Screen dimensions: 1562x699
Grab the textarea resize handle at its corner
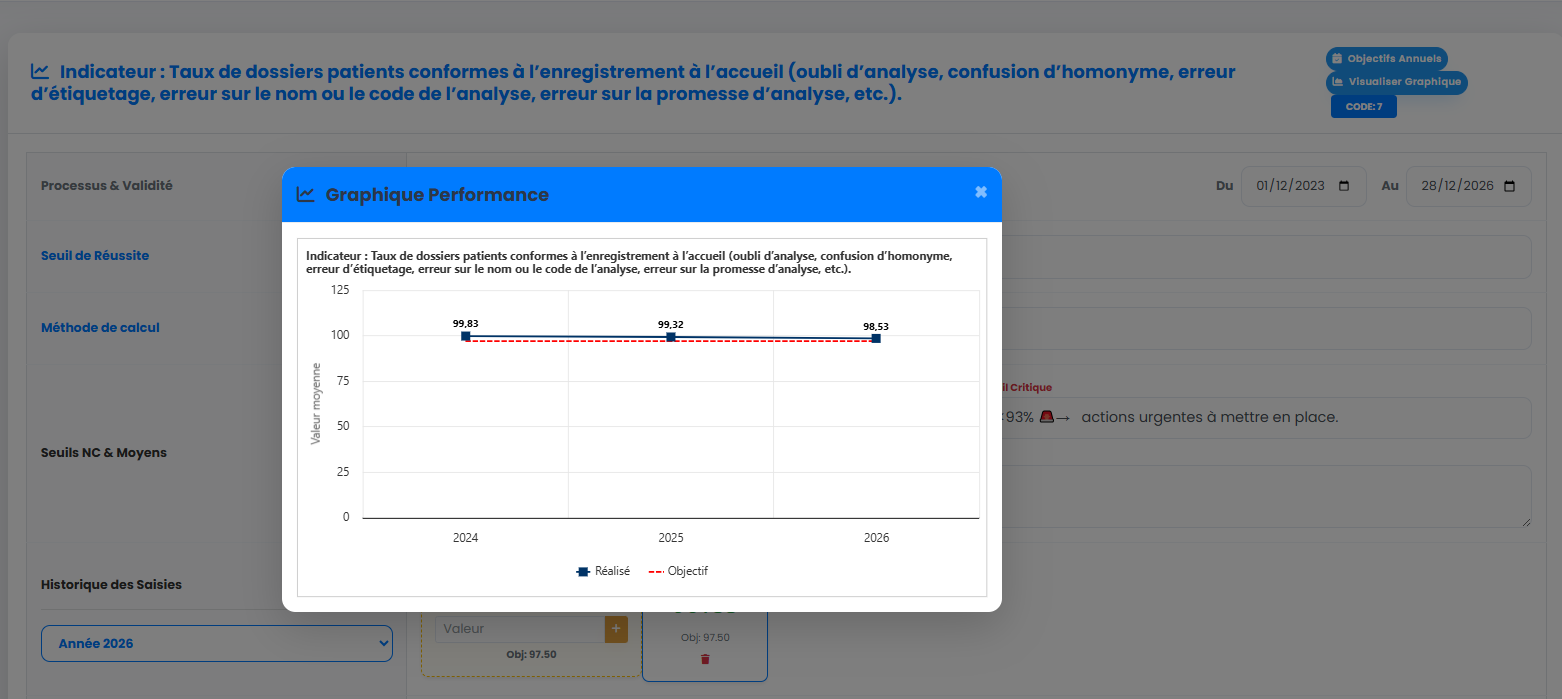point(1525,521)
